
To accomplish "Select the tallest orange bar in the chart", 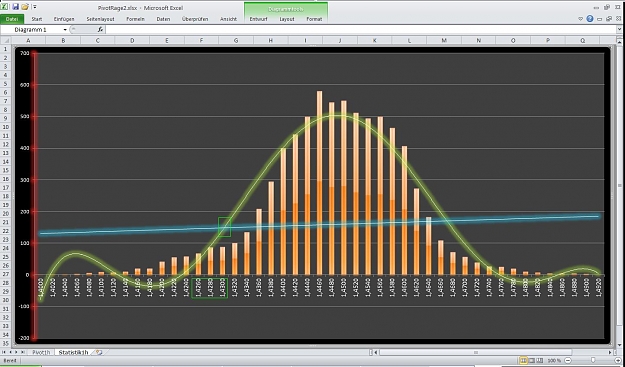I will point(319,183).
